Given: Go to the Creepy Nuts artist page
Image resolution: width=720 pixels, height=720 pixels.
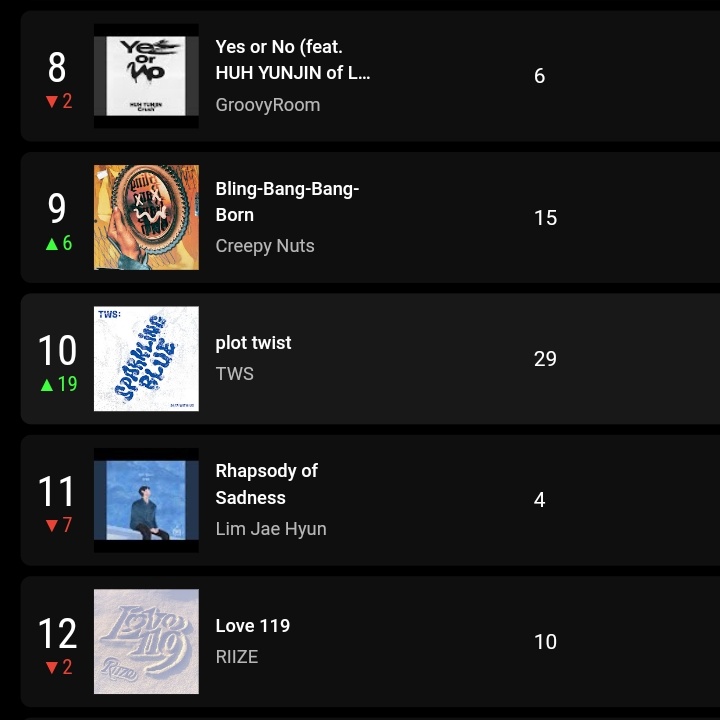Looking at the screenshot, I should [x=265, y=246].
